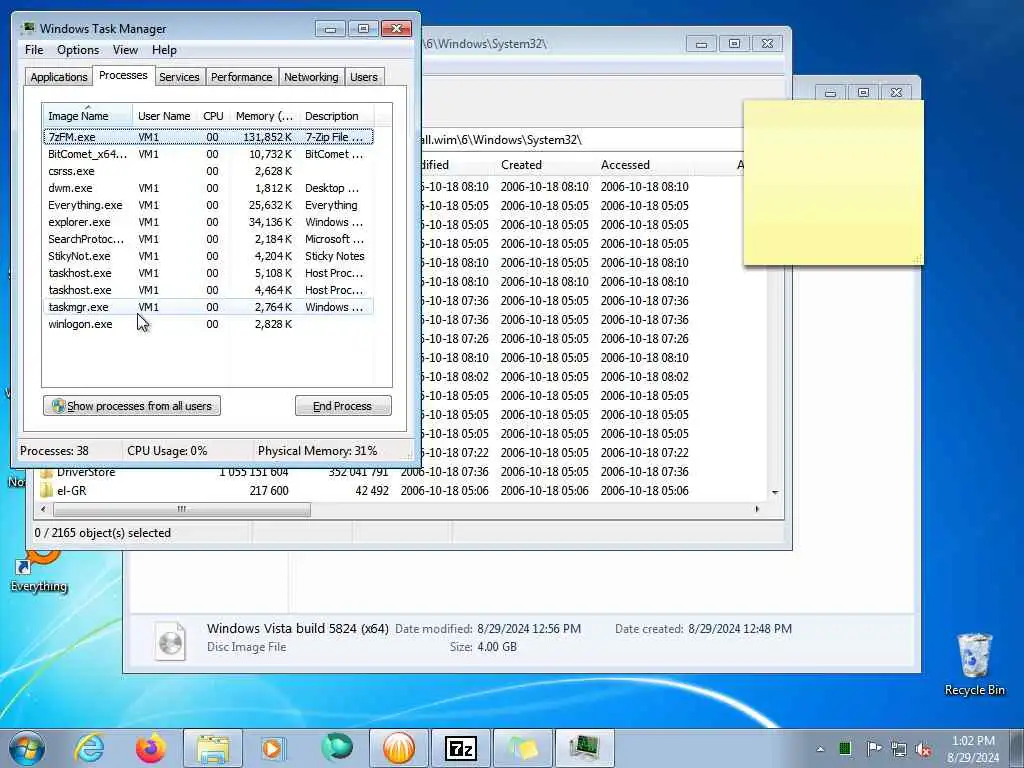1024x768 pixels.
Task: Click 7-Zip scrollbar left arrow
Action: point(43,509)
